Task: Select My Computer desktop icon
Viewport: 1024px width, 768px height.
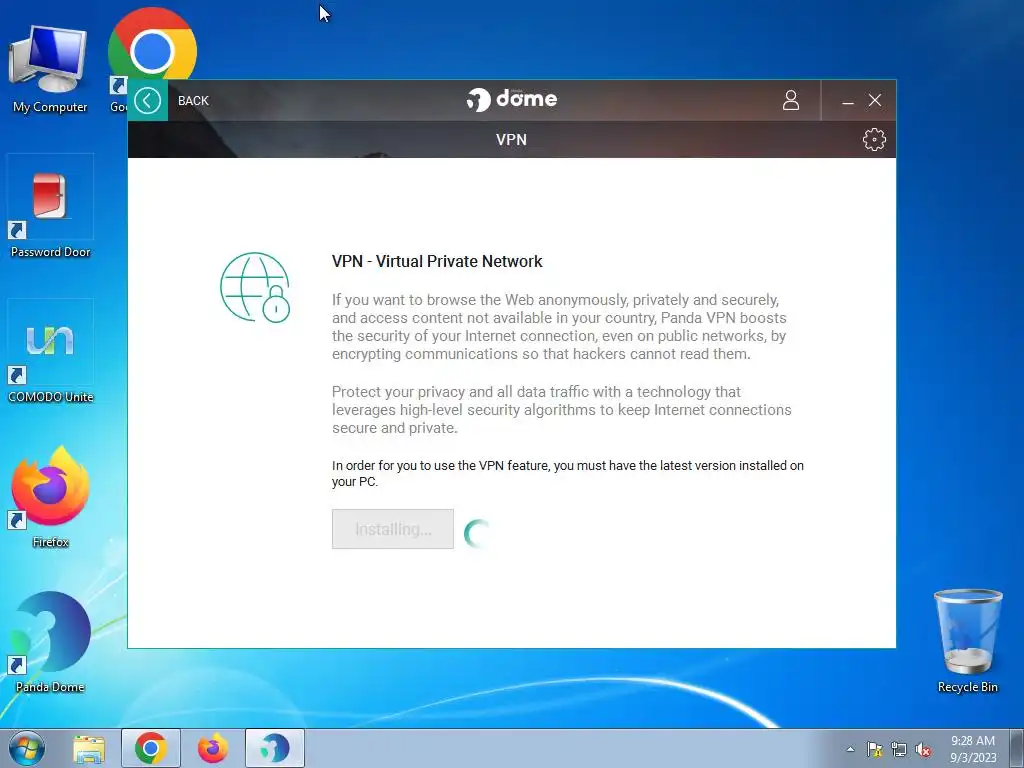Action: pyautogui.click(x=50, y=69)
